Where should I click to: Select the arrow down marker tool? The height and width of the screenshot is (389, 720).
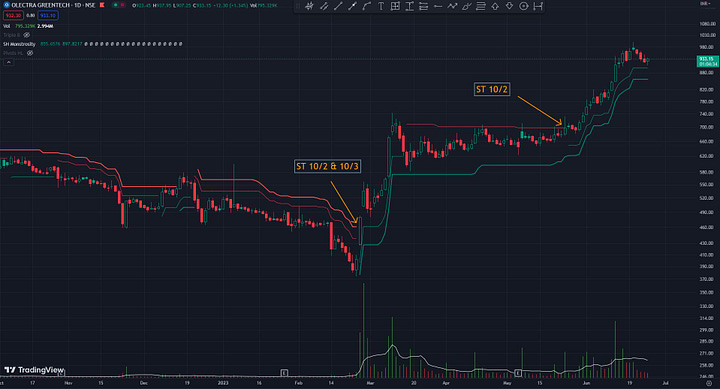(509, 6)
